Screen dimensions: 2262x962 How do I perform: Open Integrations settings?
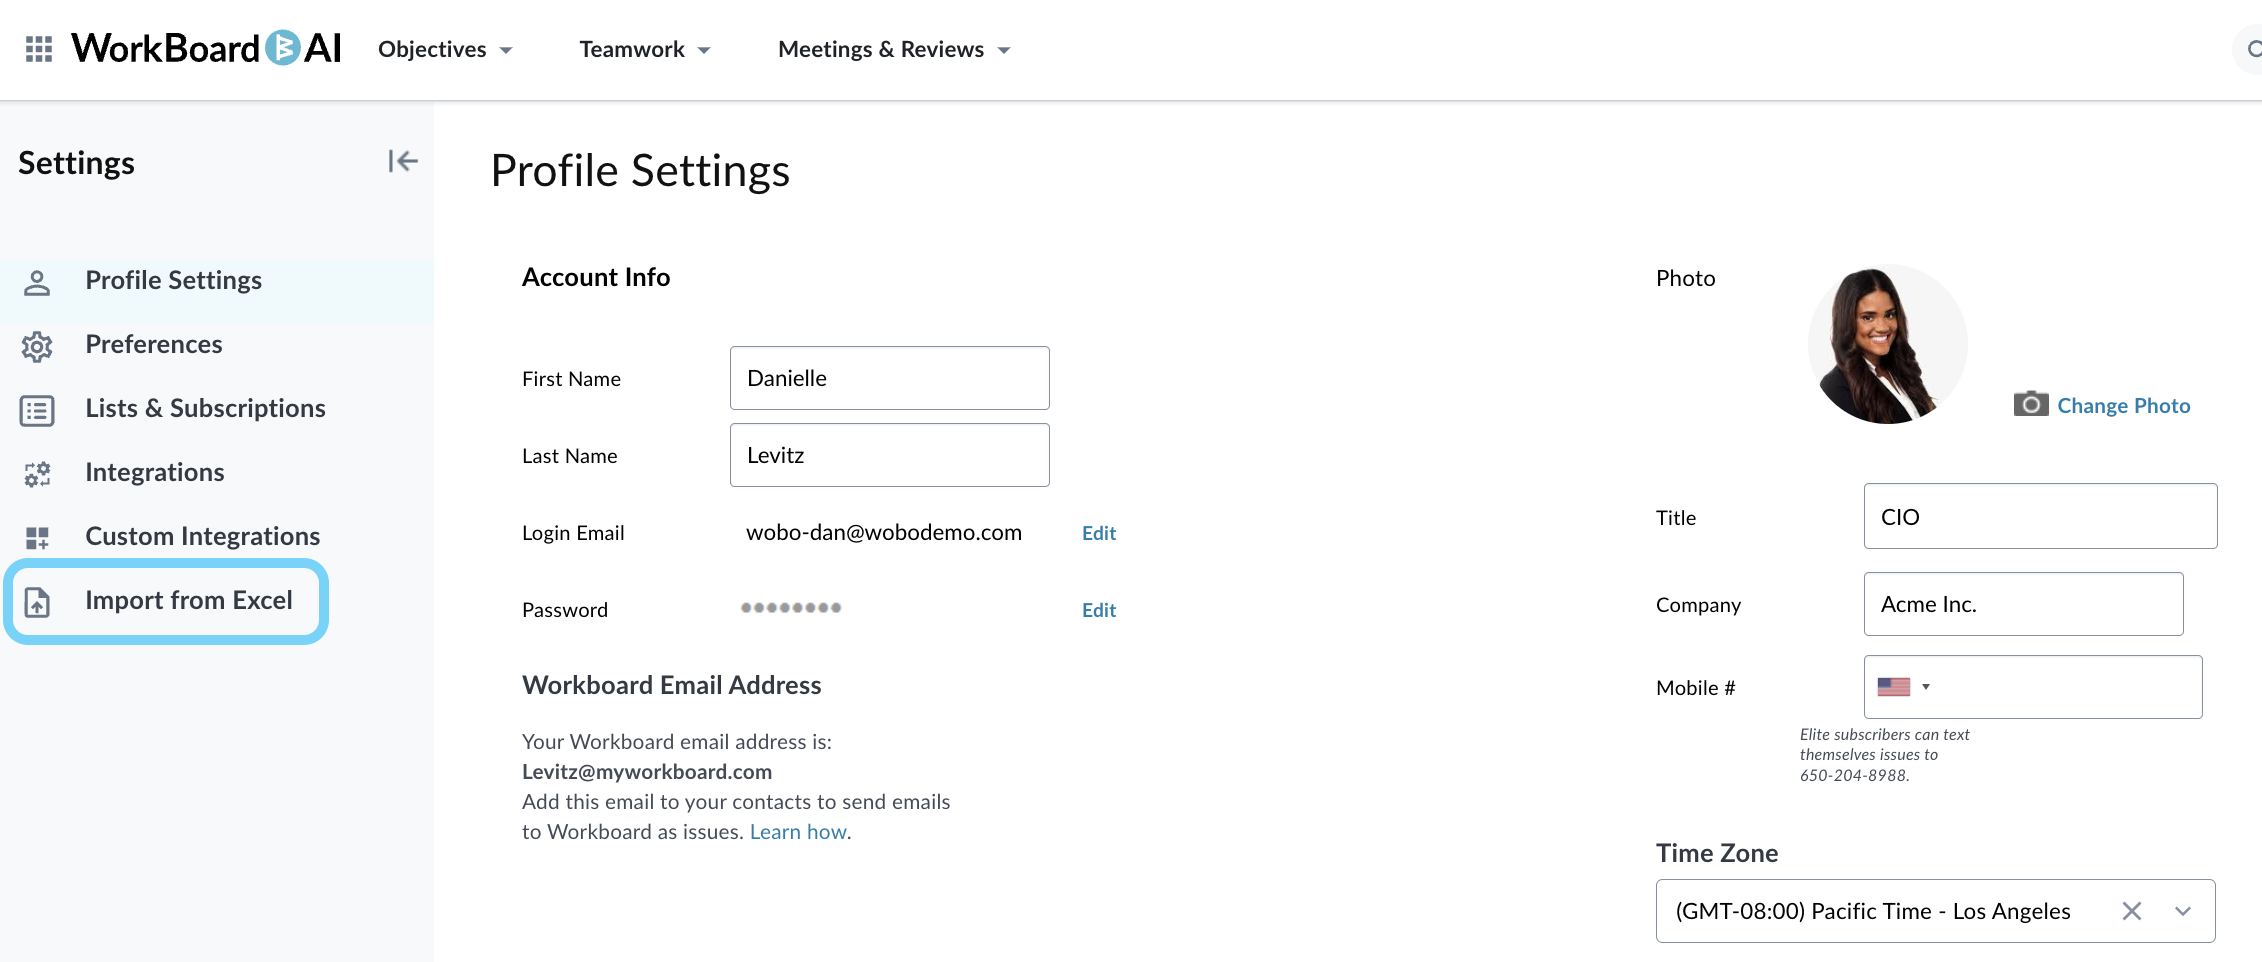(155, 472)
